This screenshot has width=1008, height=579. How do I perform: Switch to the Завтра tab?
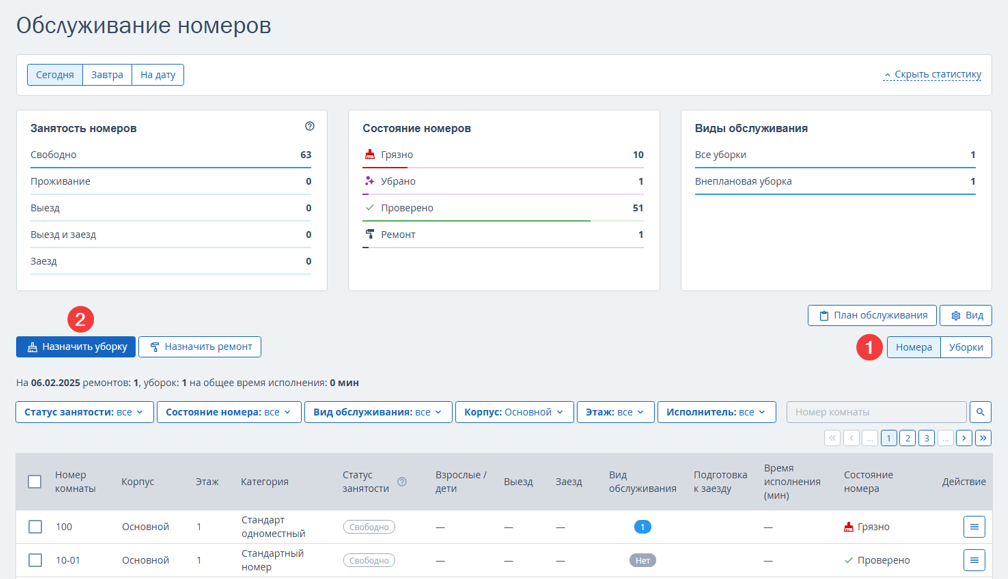(x=107, y=75)
